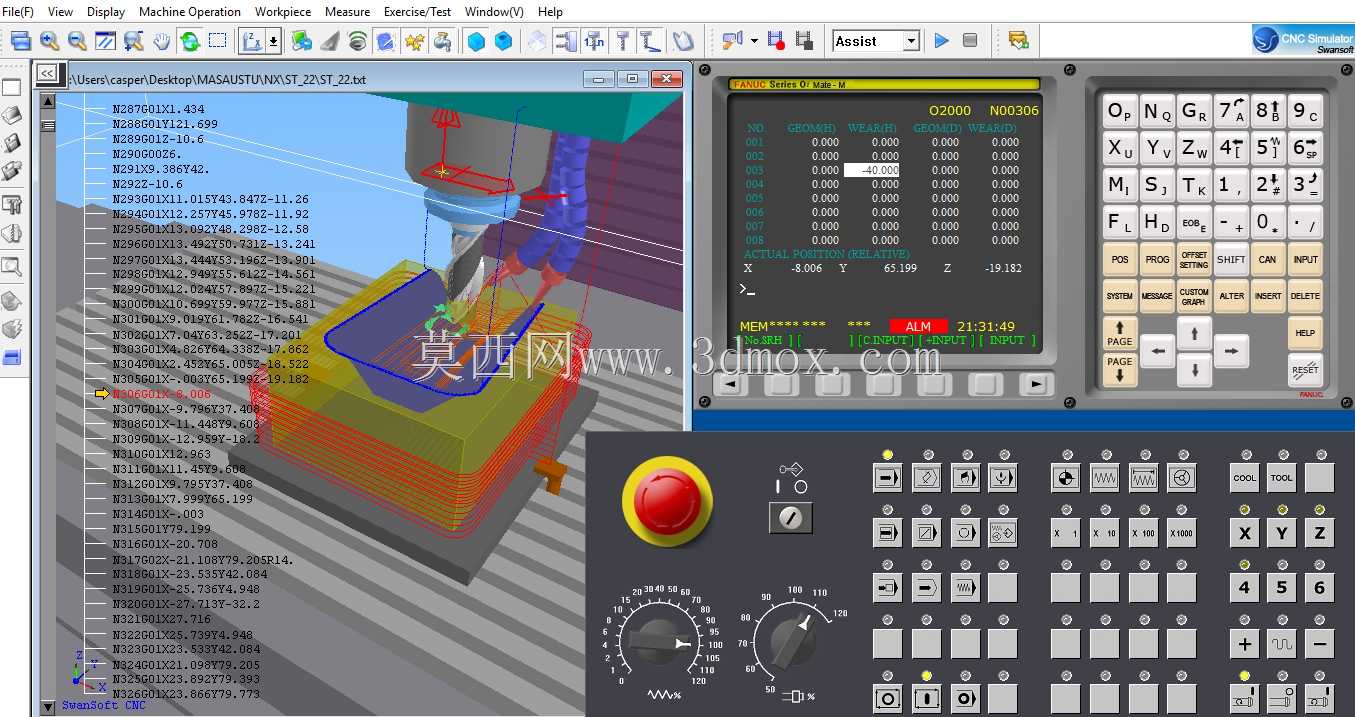Screen dimensions: 1355x717
Task: Click the down arrow cursor key
Action: 1194,371
